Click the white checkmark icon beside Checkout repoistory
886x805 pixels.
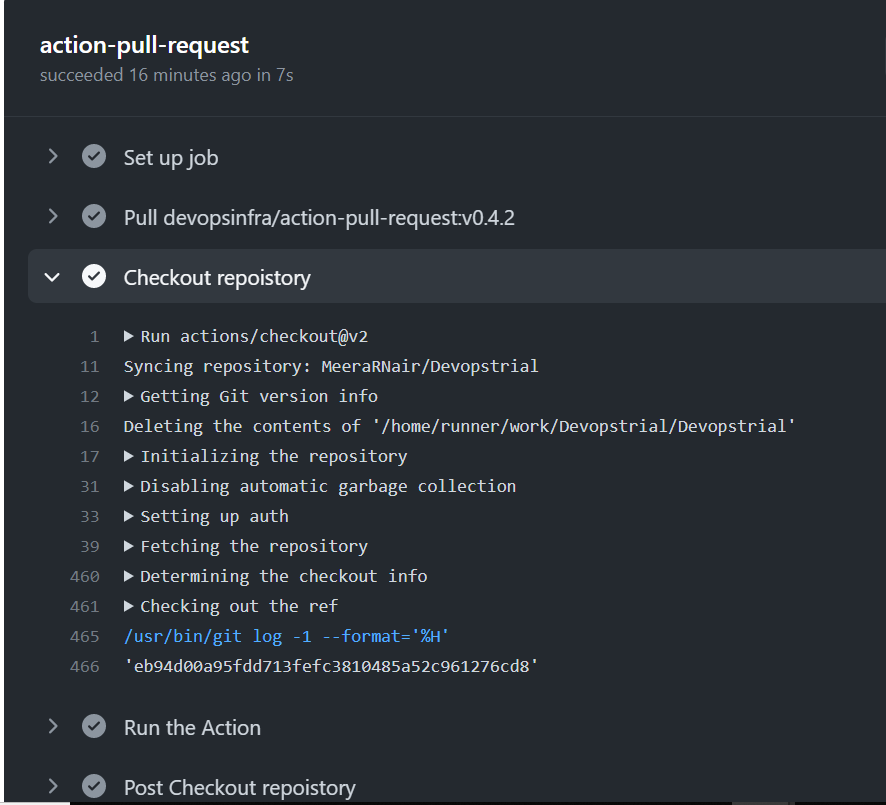coord(94,277)
